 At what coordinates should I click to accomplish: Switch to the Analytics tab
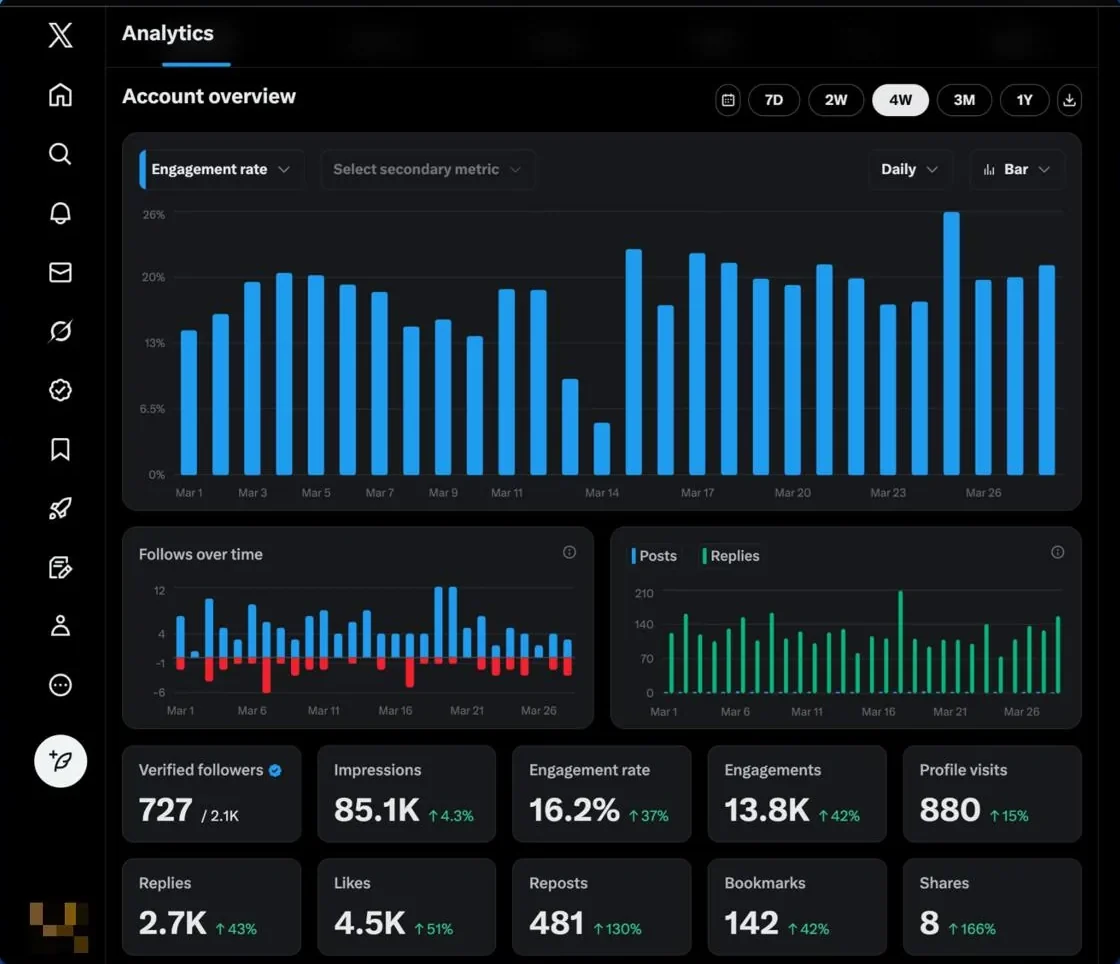(x=168, y=34)
